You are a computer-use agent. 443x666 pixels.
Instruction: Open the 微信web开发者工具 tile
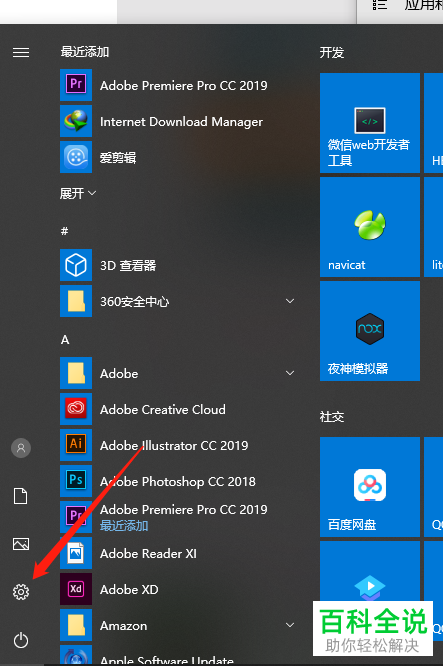click(x=370, y=123)
